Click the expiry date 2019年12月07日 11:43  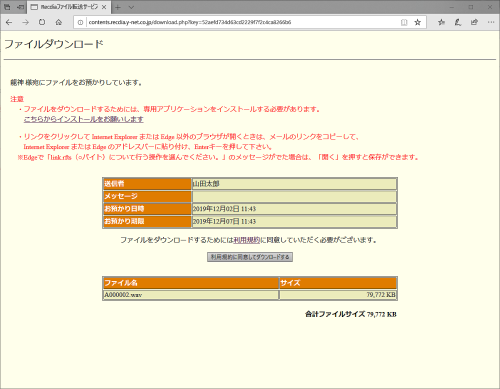224,221
